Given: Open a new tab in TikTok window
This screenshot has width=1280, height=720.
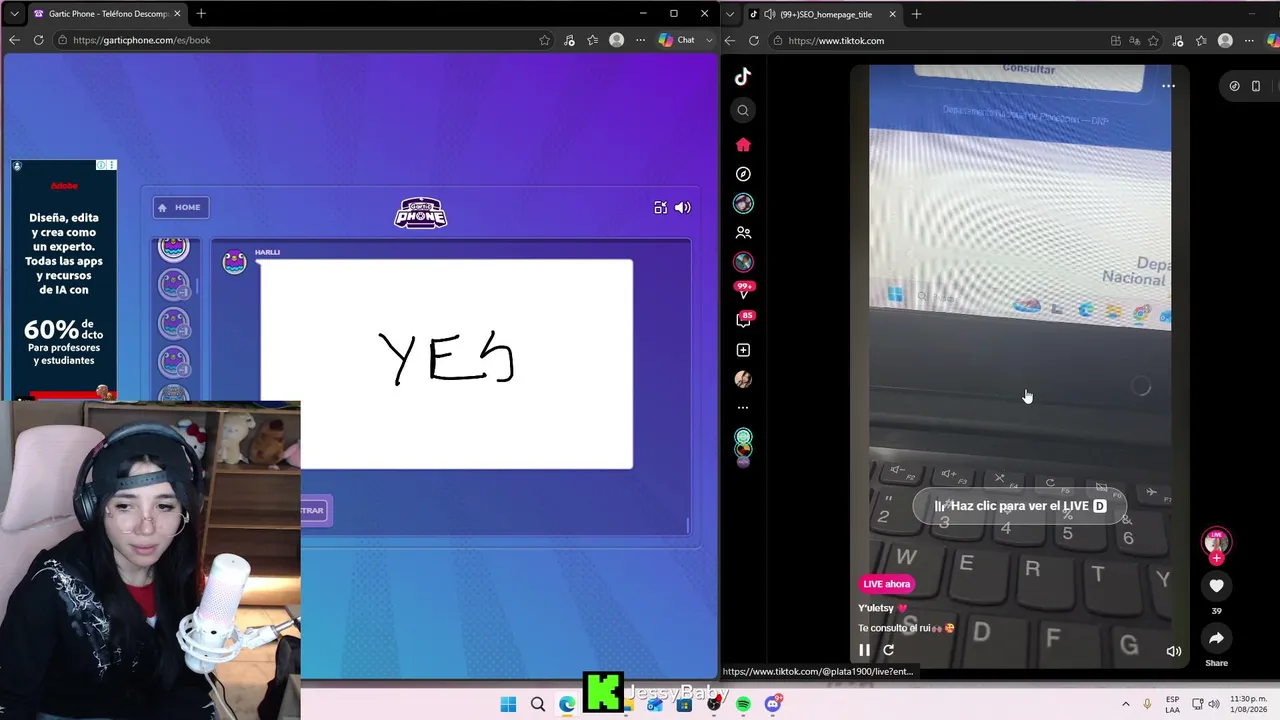Looking at the screenshot, I should coord(916,14).
